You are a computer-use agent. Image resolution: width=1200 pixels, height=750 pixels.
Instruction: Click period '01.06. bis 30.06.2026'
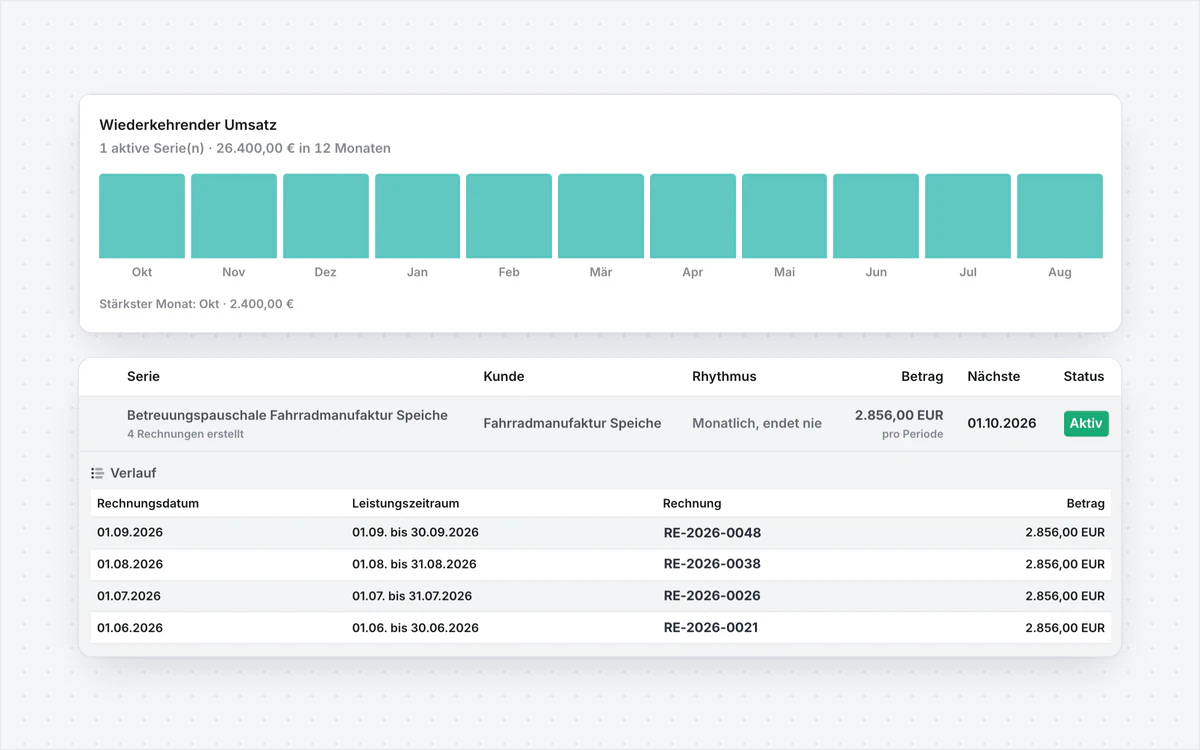pos(415,628)
